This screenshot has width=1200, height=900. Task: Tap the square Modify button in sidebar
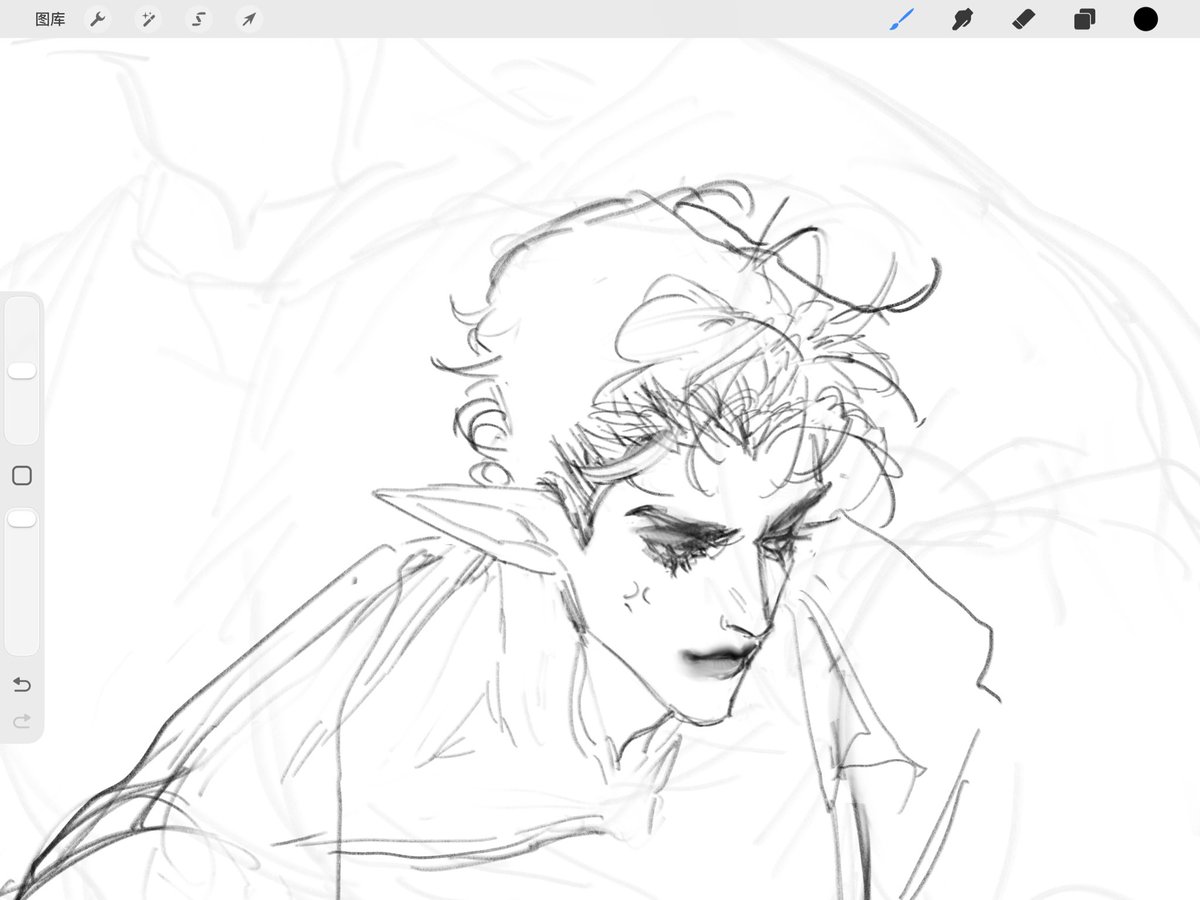[21, 476]
